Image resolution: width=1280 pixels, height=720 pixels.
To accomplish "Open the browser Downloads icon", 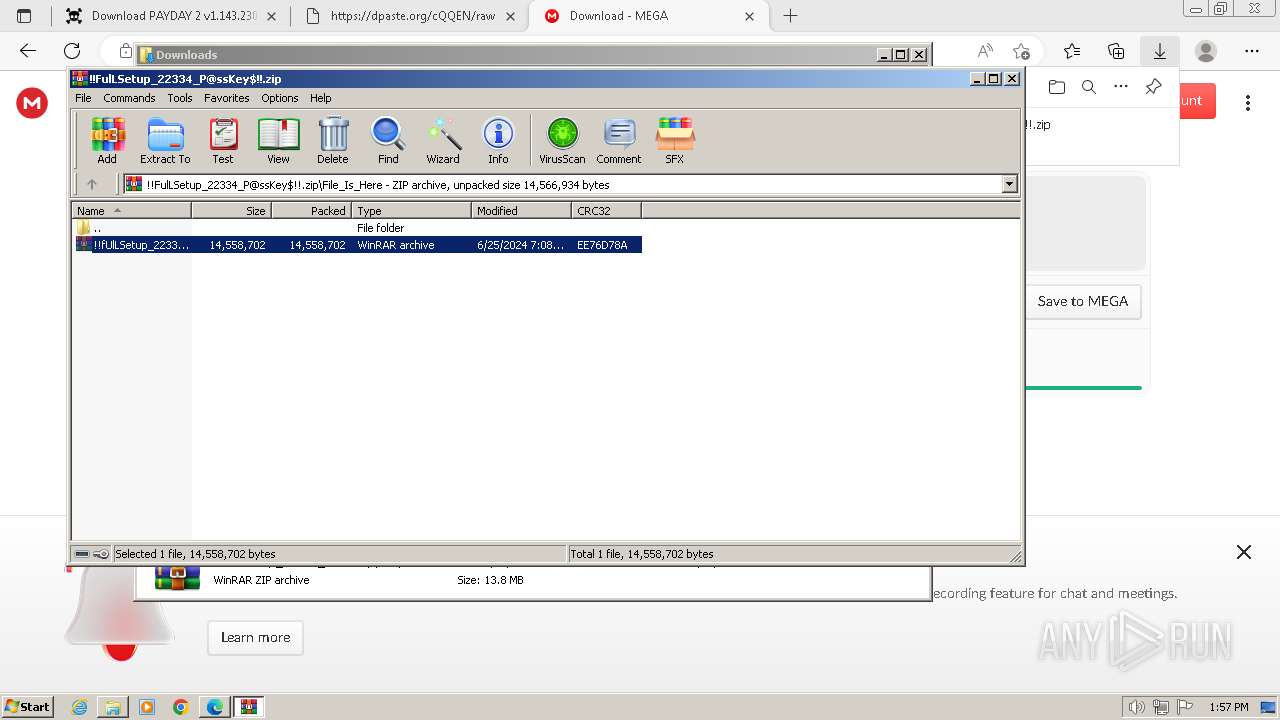I will pos(1160,51).
